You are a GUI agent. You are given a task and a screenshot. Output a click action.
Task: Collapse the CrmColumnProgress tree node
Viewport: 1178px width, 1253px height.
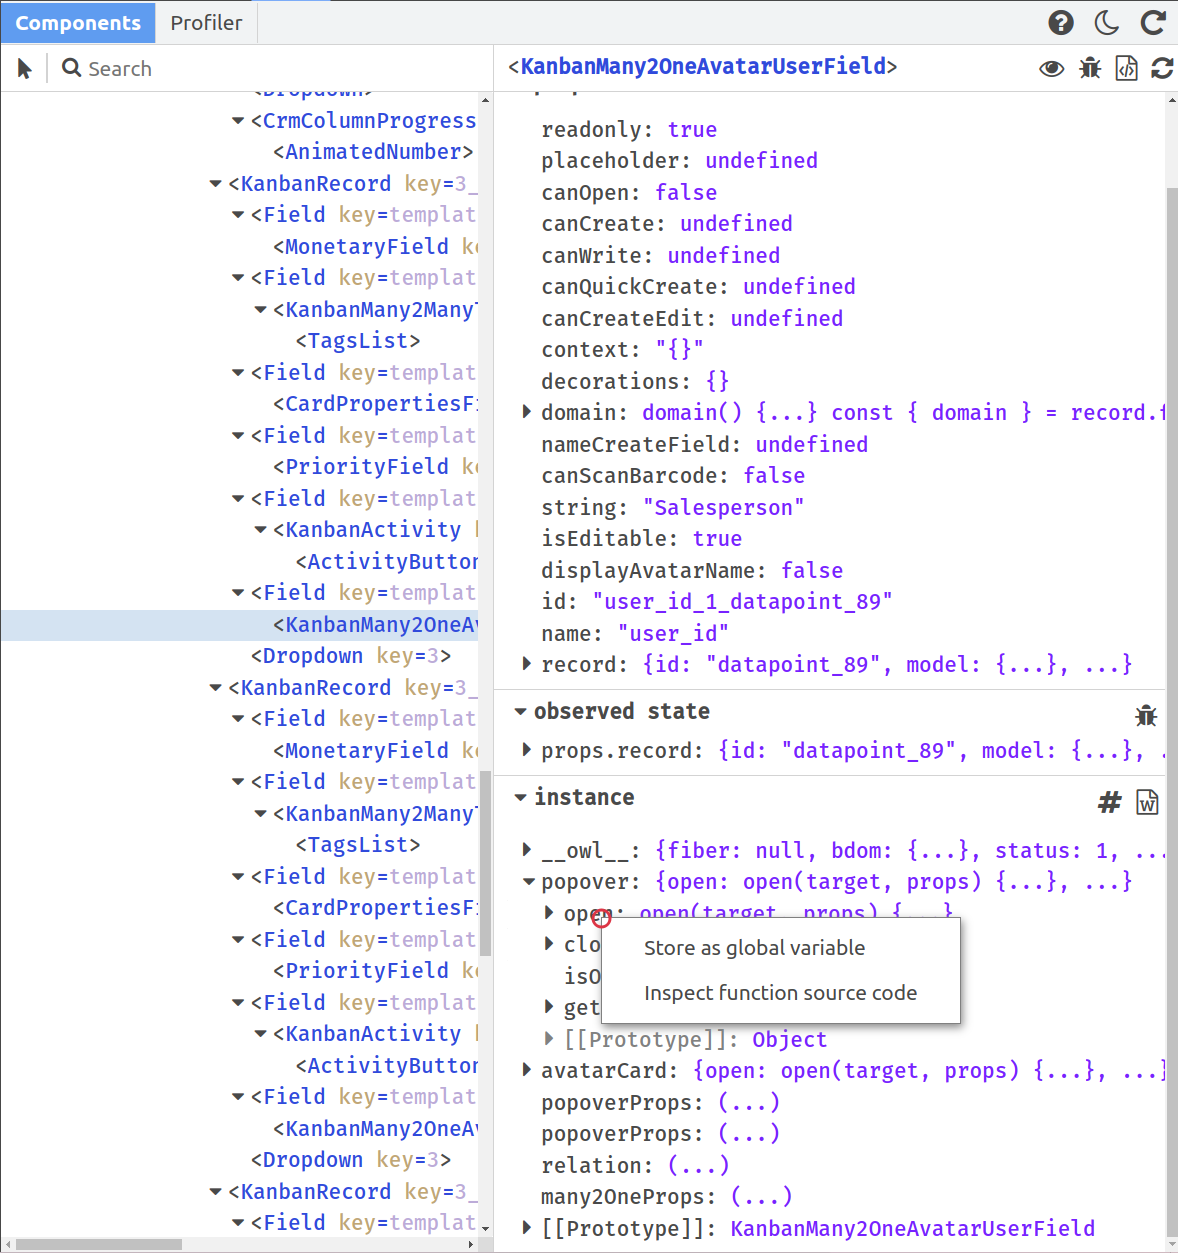[x=238, y=121]
